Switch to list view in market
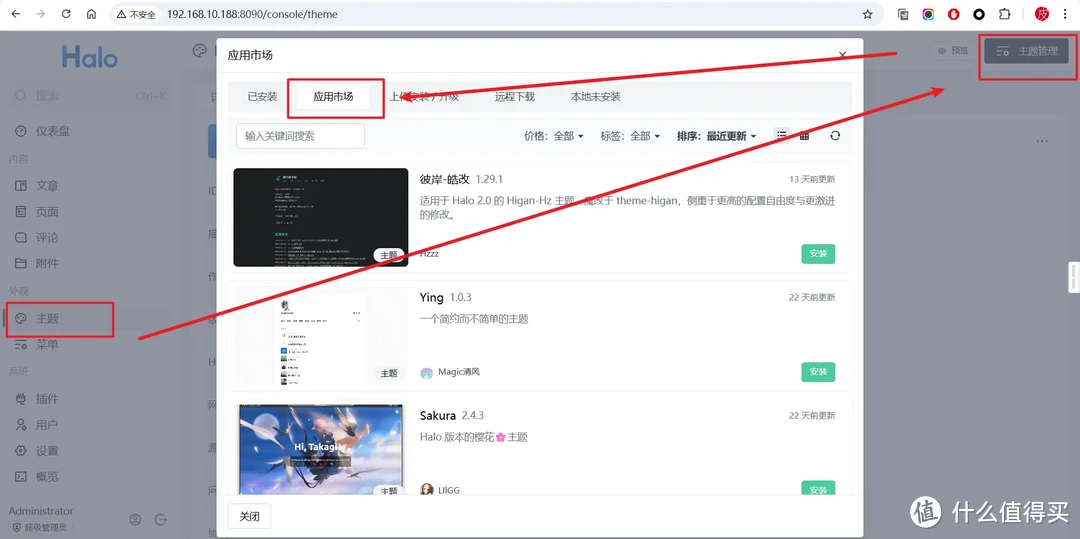Viewport: 1080px width, 539px height. [x=782, y=136]
